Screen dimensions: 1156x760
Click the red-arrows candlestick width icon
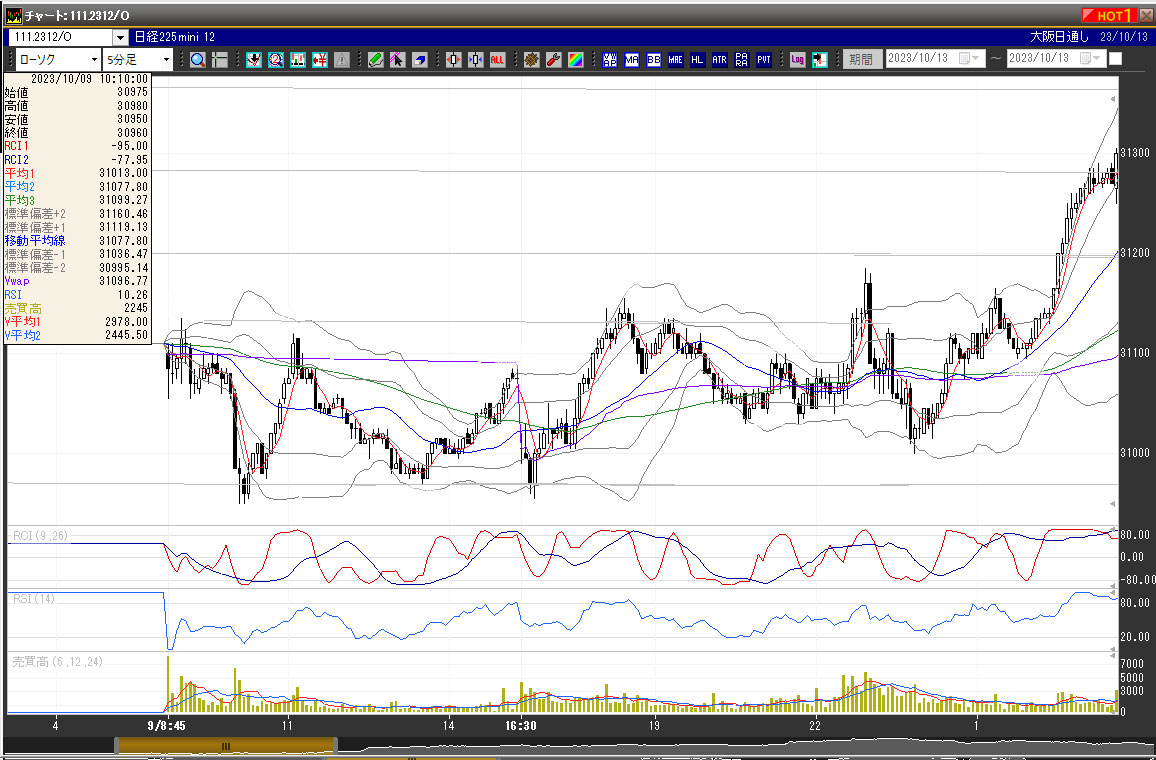pyautogui.click(x=454, y=60)
